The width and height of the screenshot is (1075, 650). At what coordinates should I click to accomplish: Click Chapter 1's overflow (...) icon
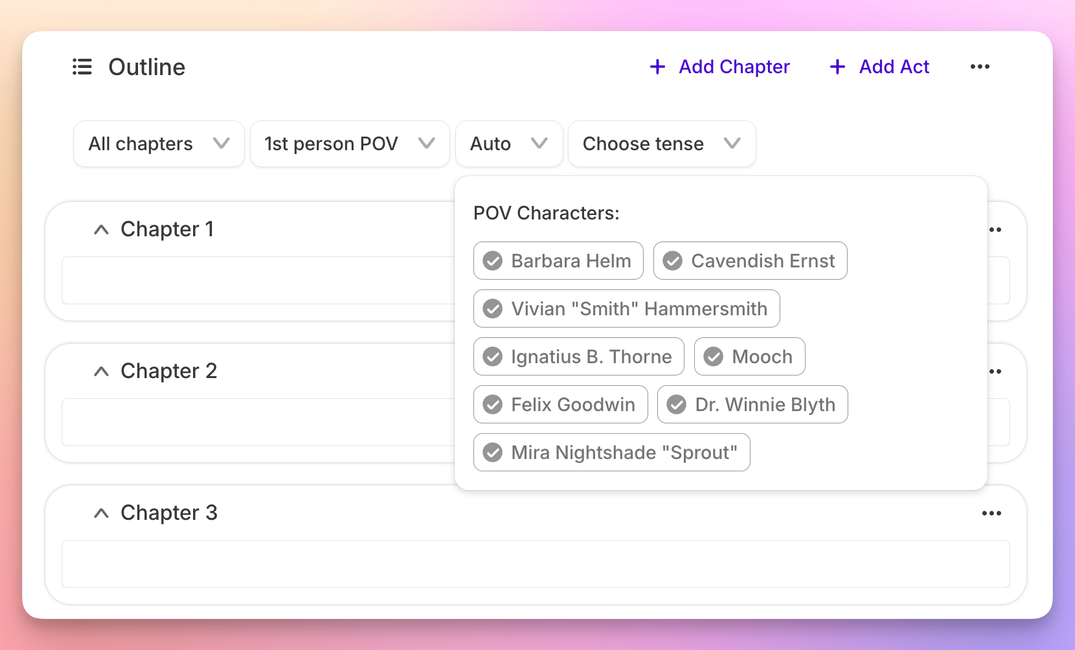tap(995, 229)
